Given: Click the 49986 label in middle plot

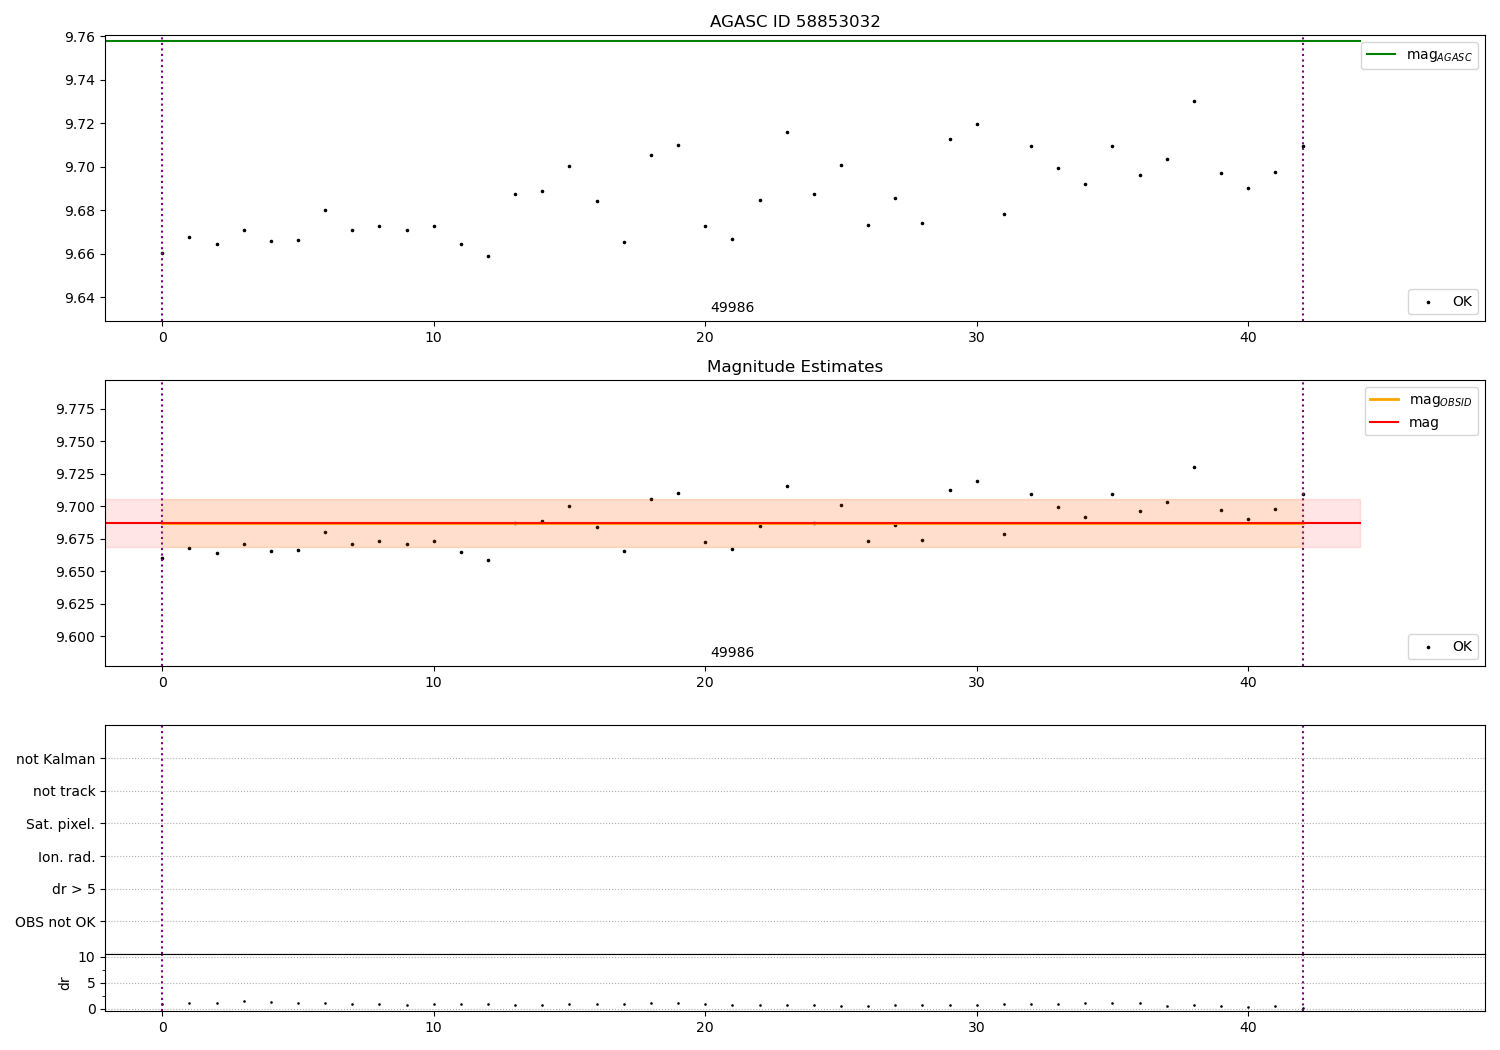Looking at the screenshot, I should coord(732,653).
